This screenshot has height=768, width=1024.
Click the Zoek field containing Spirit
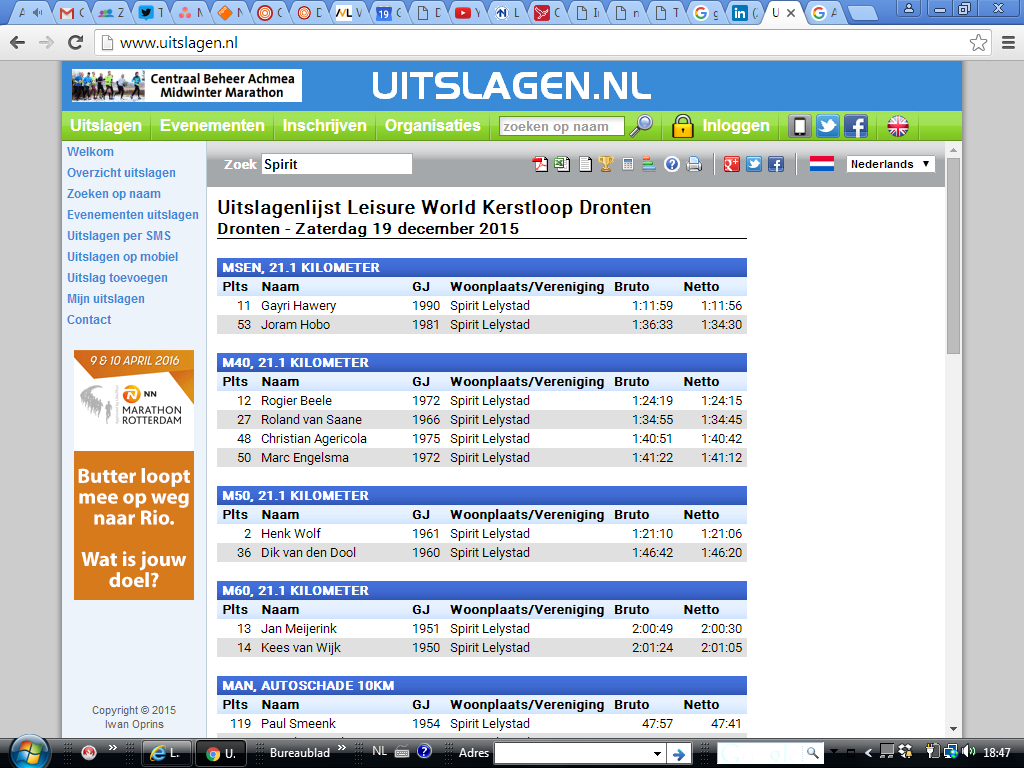point(336,164)
